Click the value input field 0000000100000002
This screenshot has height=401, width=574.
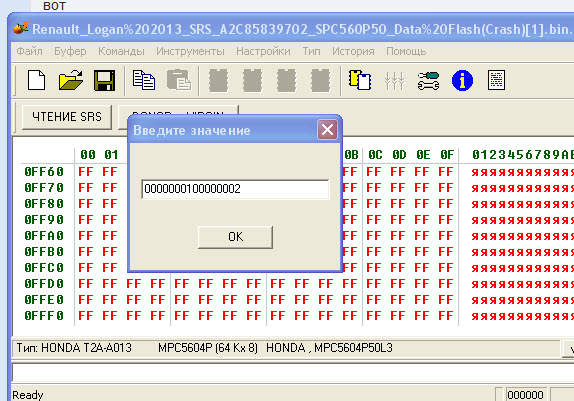(x=235, y=189)
